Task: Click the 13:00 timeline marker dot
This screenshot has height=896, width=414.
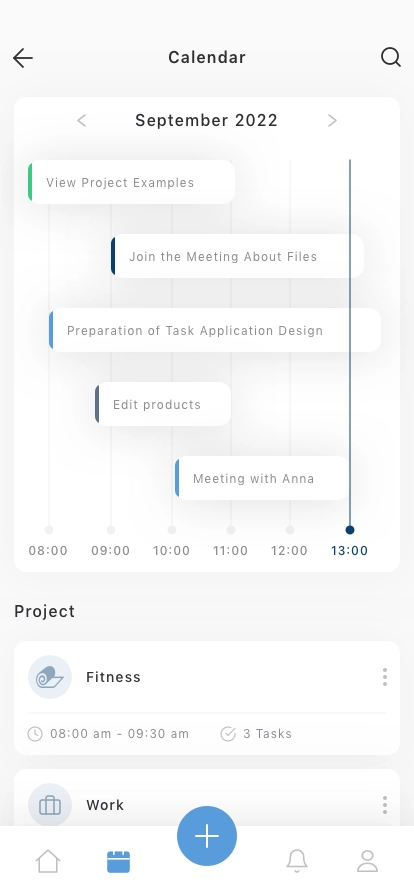Action: point(350,530)
